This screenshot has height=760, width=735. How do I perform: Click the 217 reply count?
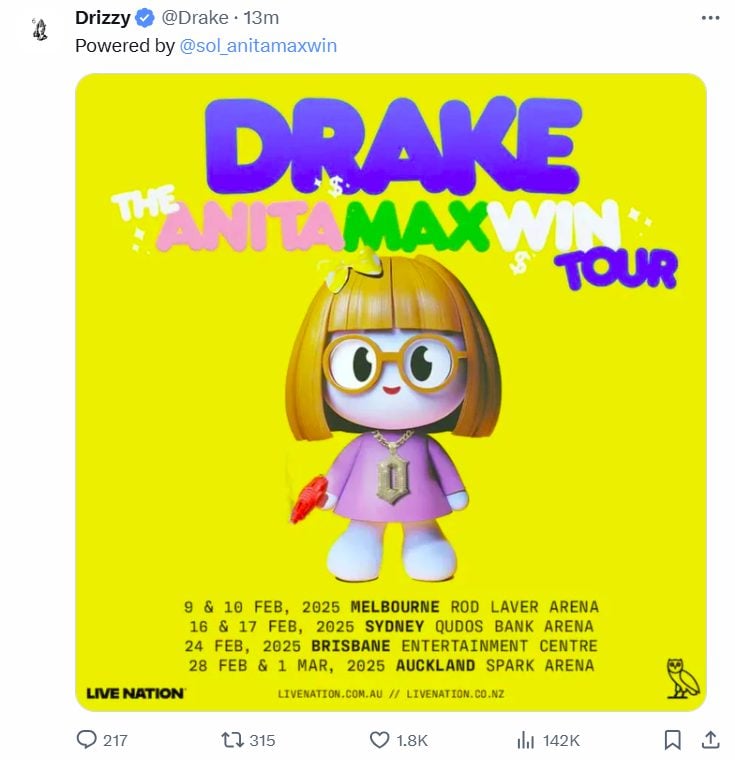coord(115,740)
